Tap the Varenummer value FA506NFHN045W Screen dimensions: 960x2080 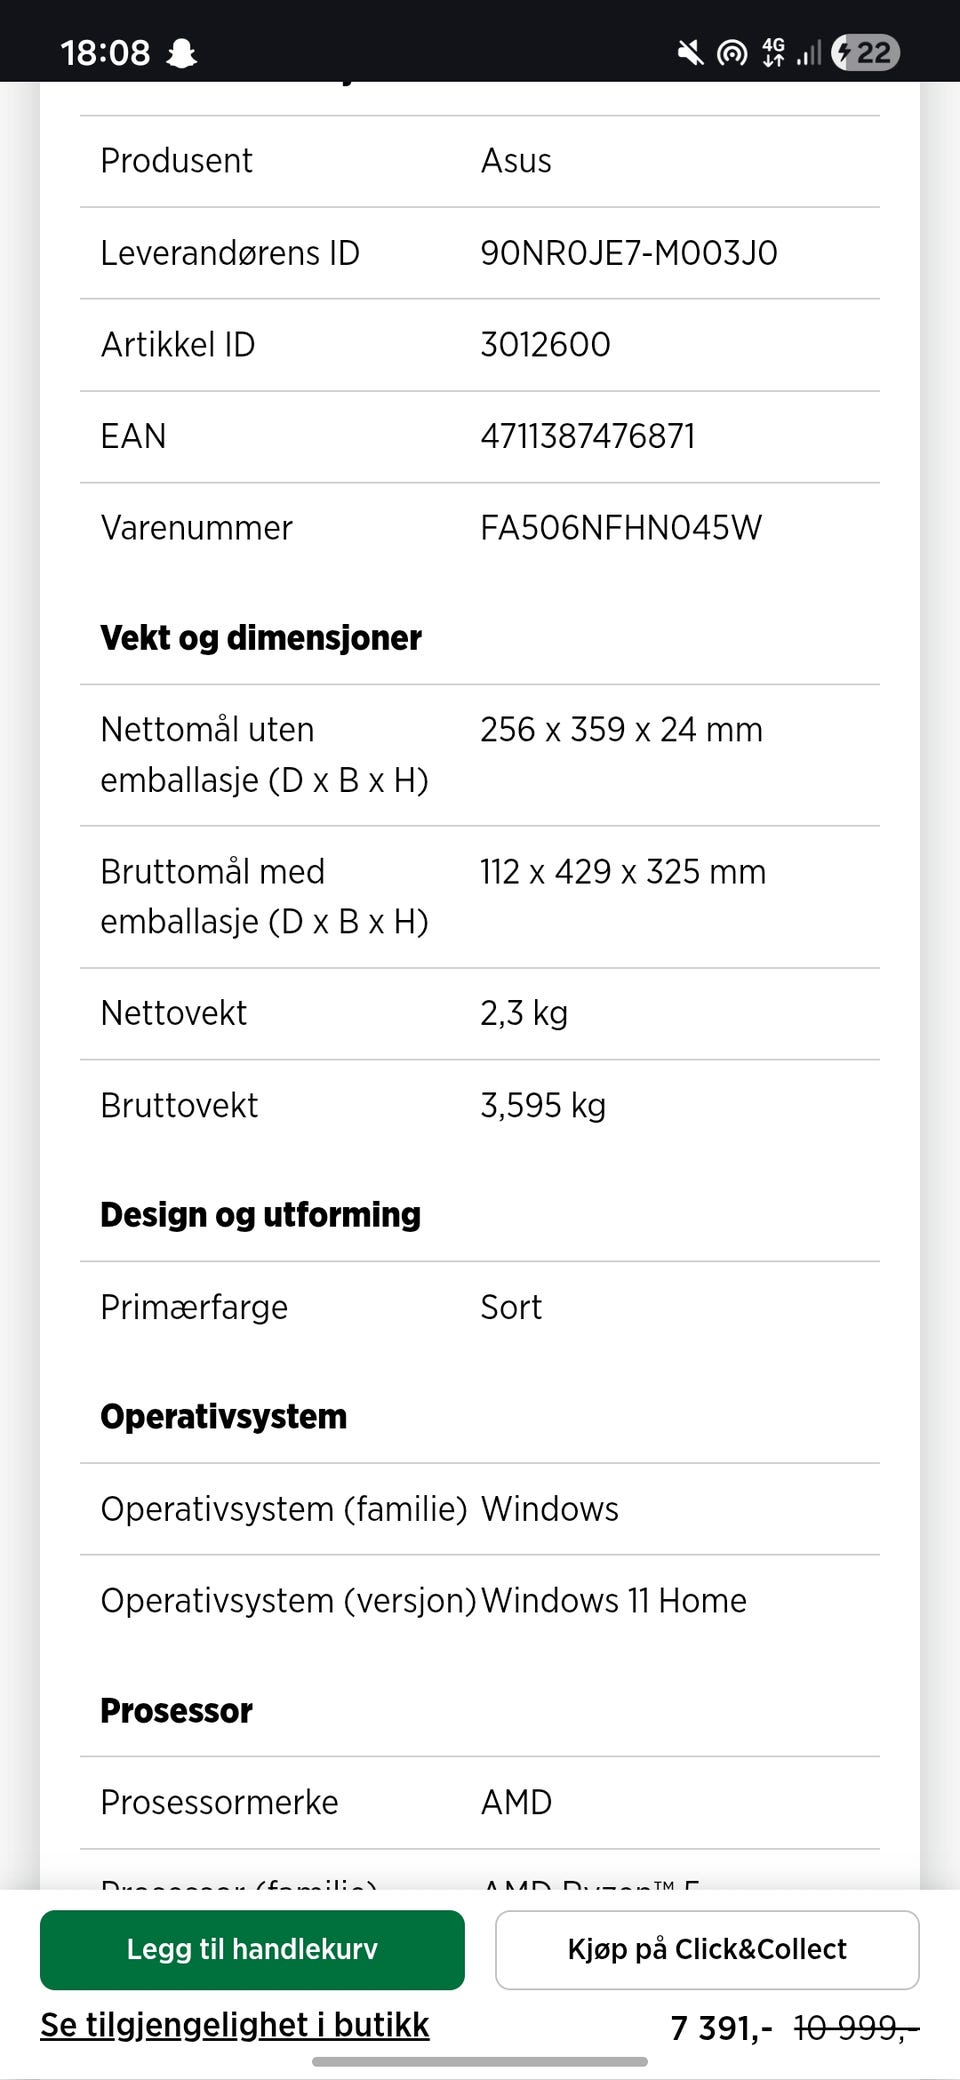(x=621, y=528)
